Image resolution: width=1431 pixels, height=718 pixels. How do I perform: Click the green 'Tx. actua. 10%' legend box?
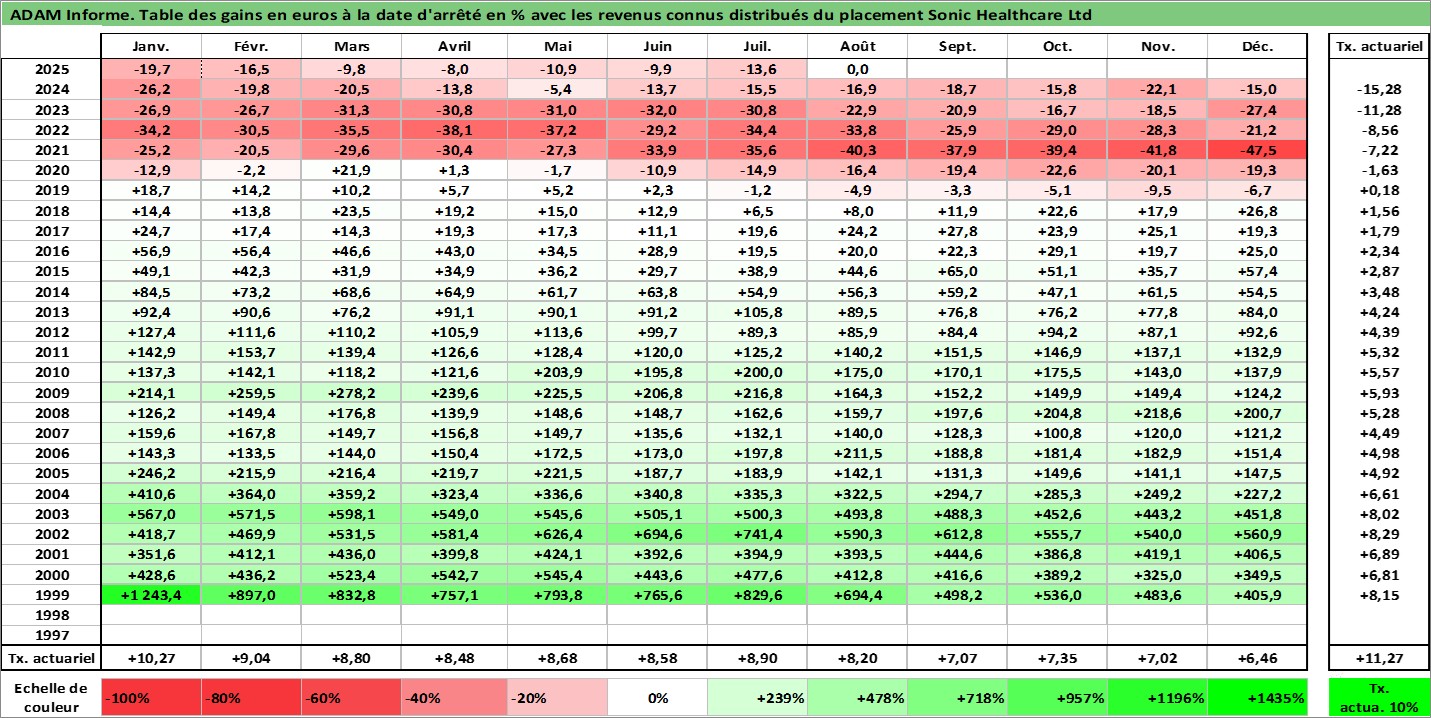pos(1379,698)
